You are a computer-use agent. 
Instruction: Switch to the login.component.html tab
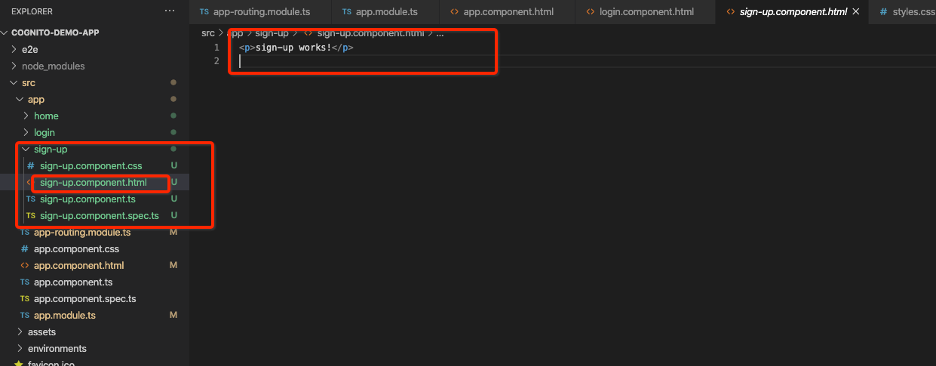(645, 12)
